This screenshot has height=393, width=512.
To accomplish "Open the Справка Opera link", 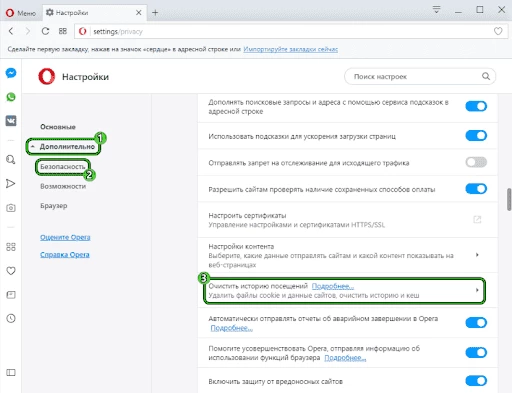I will click(65, 255).
